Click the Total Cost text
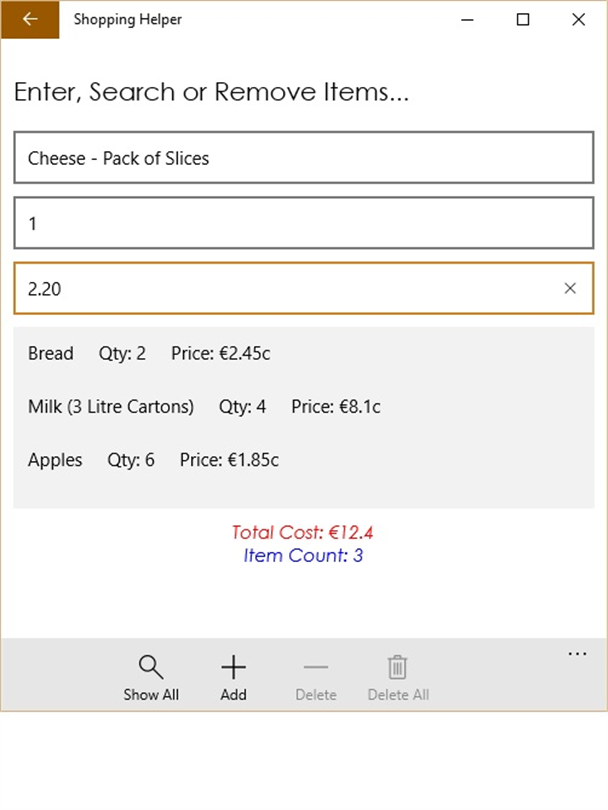 click(x=302, y=532)
